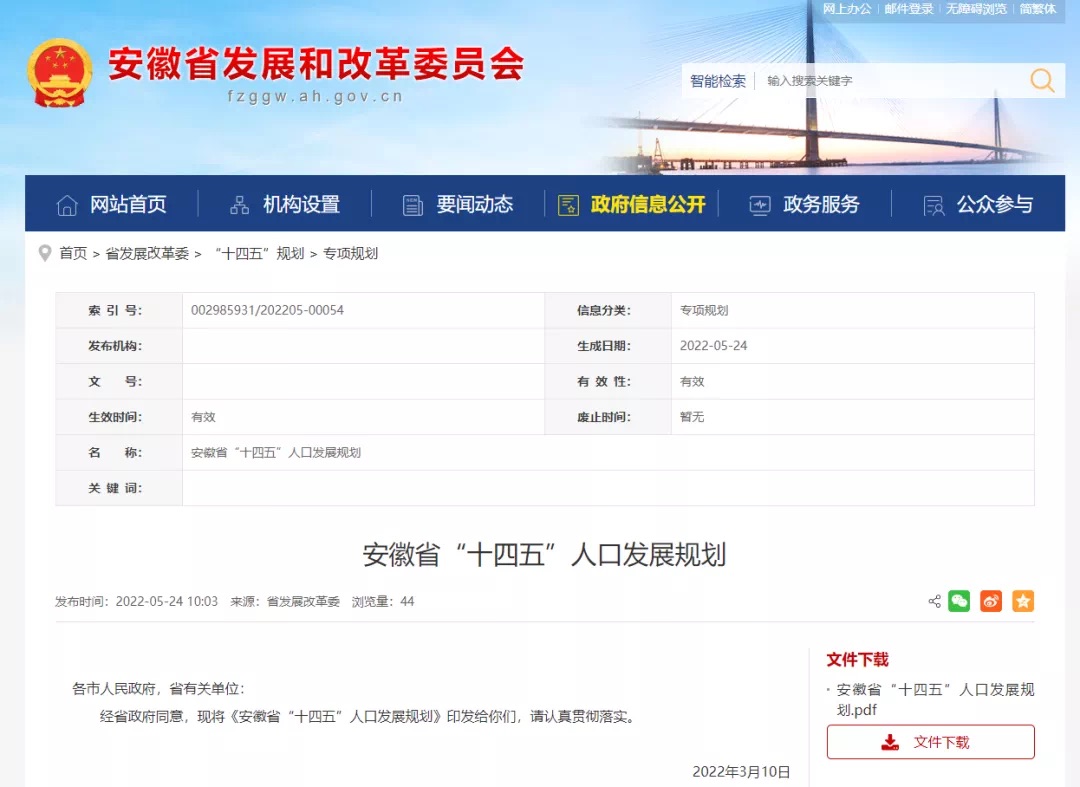Click the site title 安徽省发展和改革委员会

(316, 64)
